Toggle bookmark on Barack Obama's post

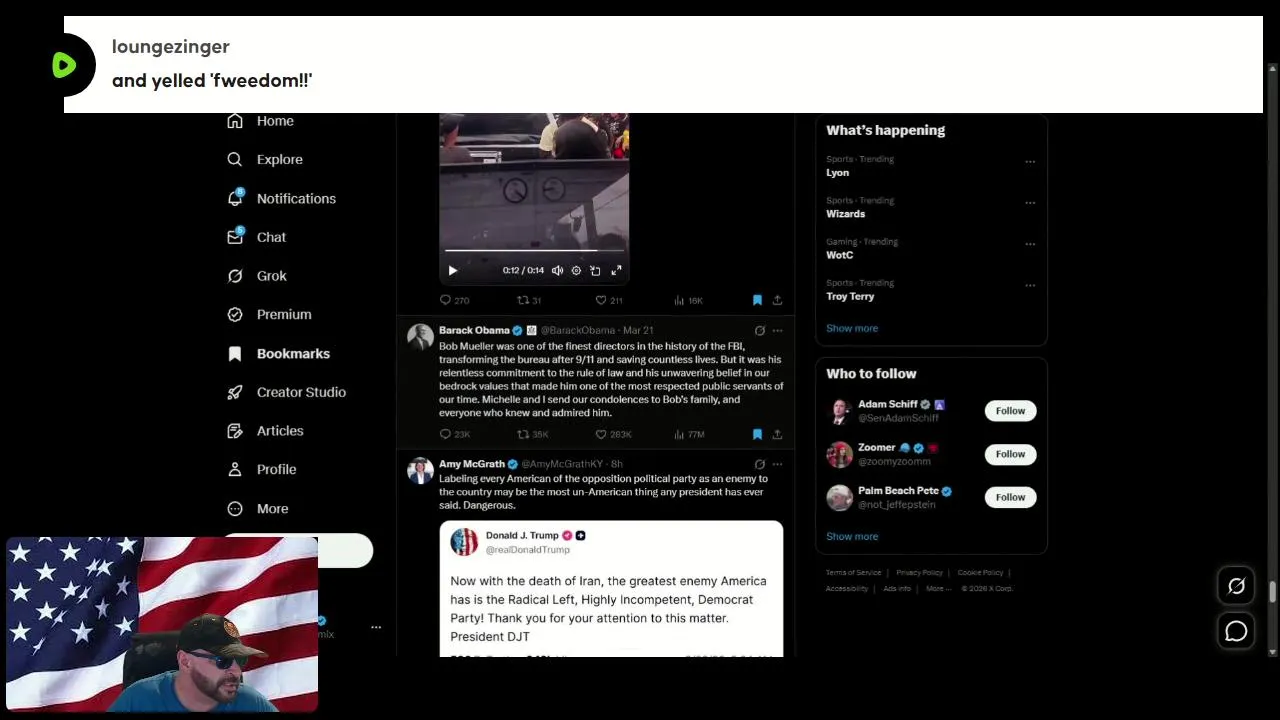coord(757,434)
